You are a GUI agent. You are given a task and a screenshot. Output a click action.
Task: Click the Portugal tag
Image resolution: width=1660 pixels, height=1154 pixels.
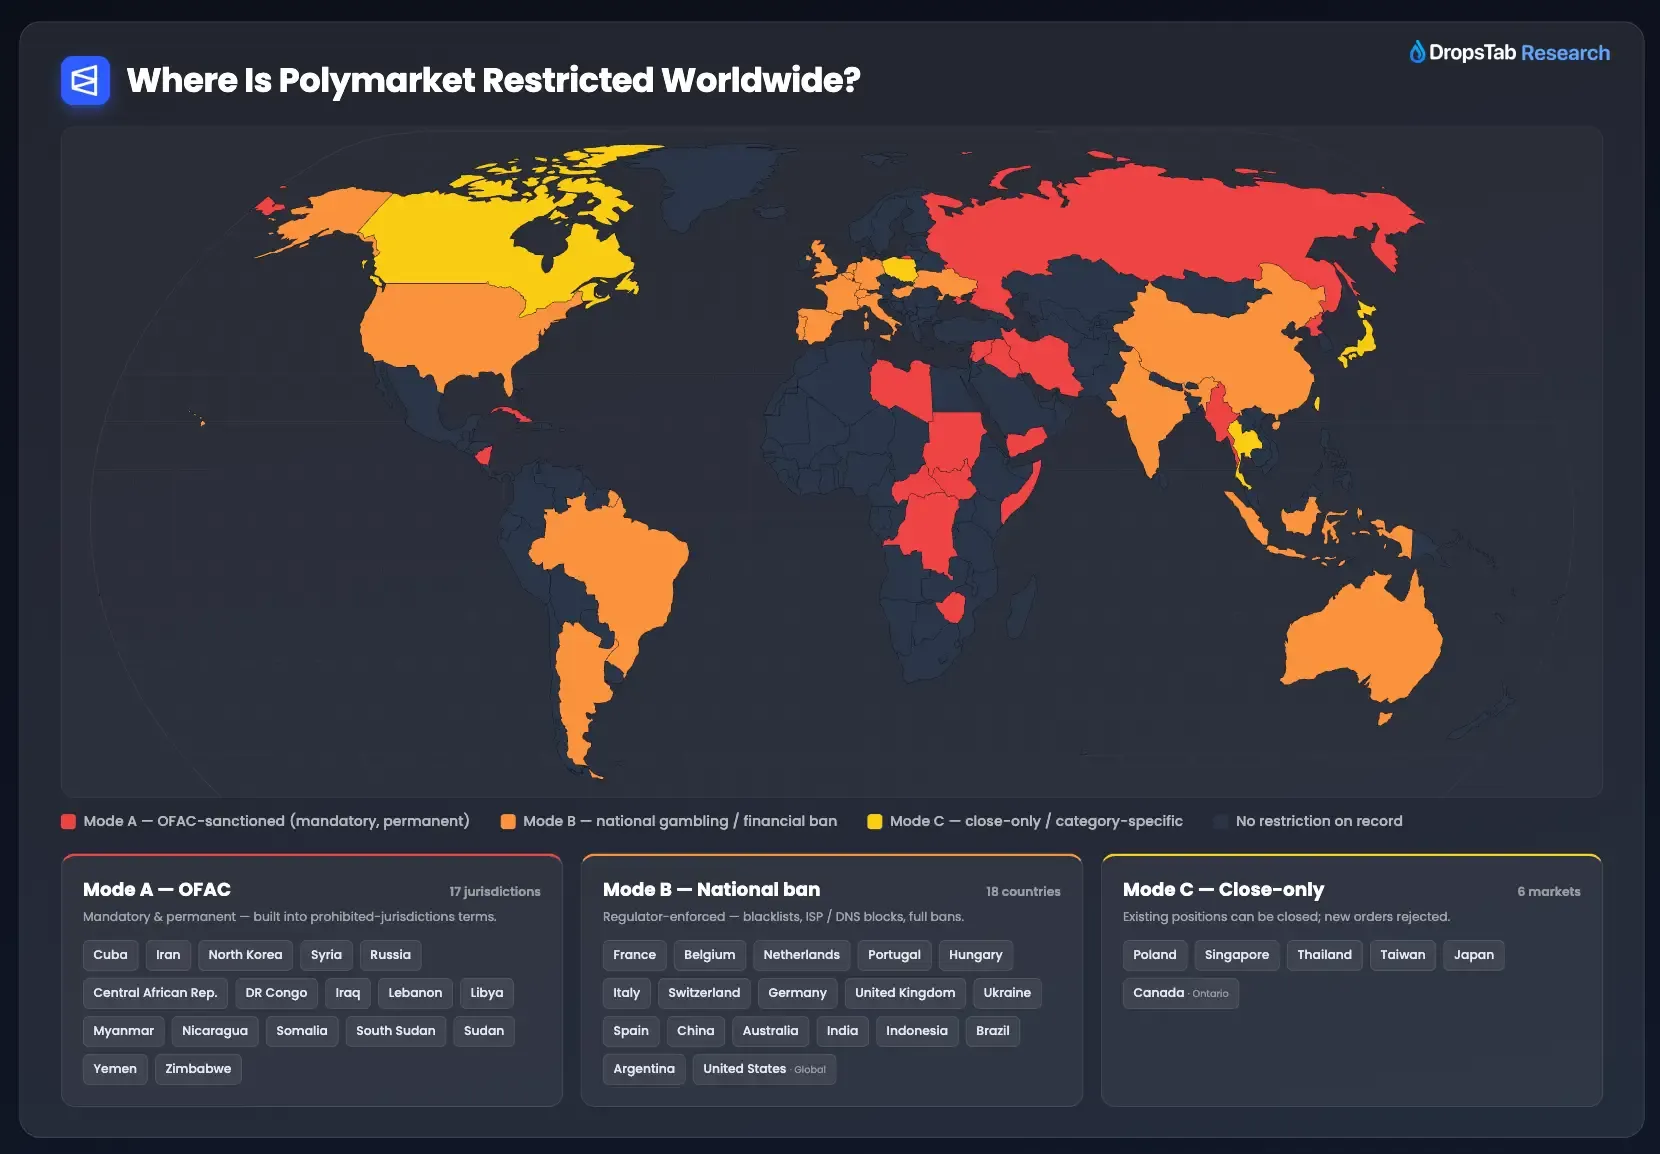click(894, 955)
